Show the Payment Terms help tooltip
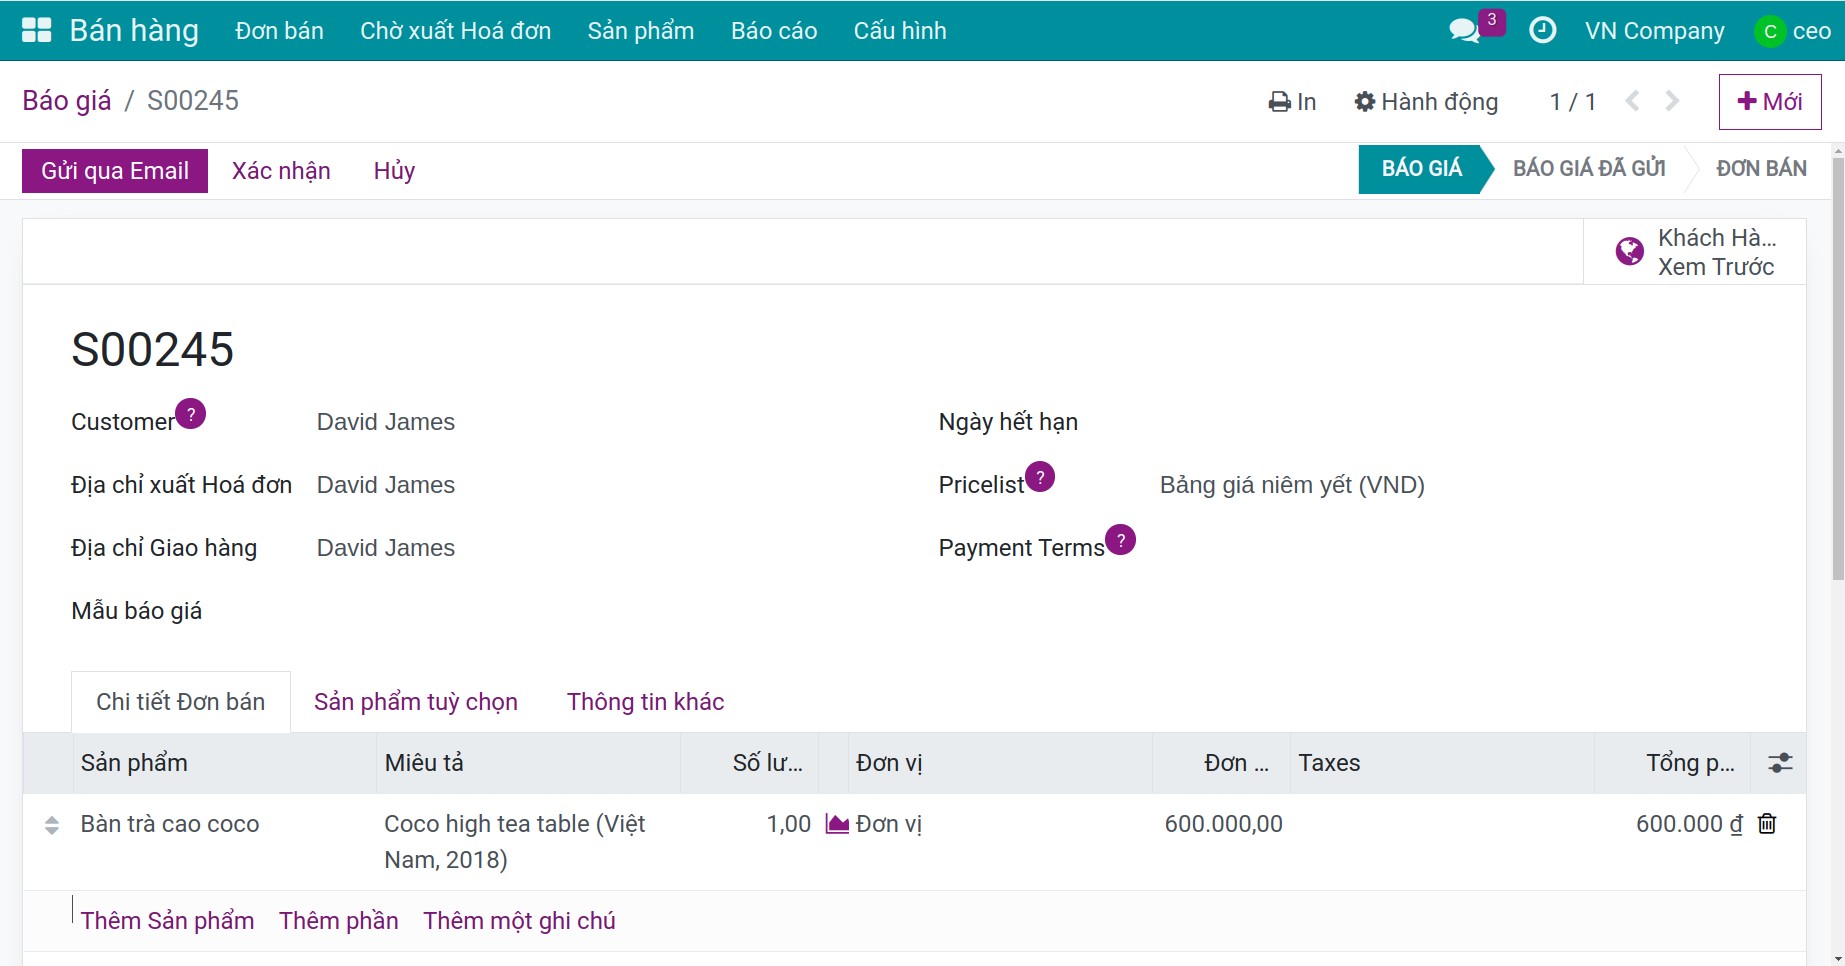The height and width of the screenshot is (966, 1845). 1120,540
